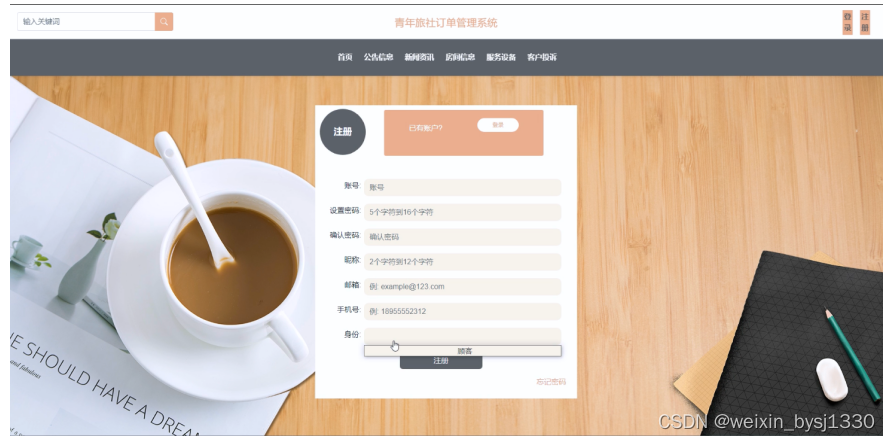Open the 注册 link in top-right header
This screenshot has width=891, height=442.
[865, 22]
